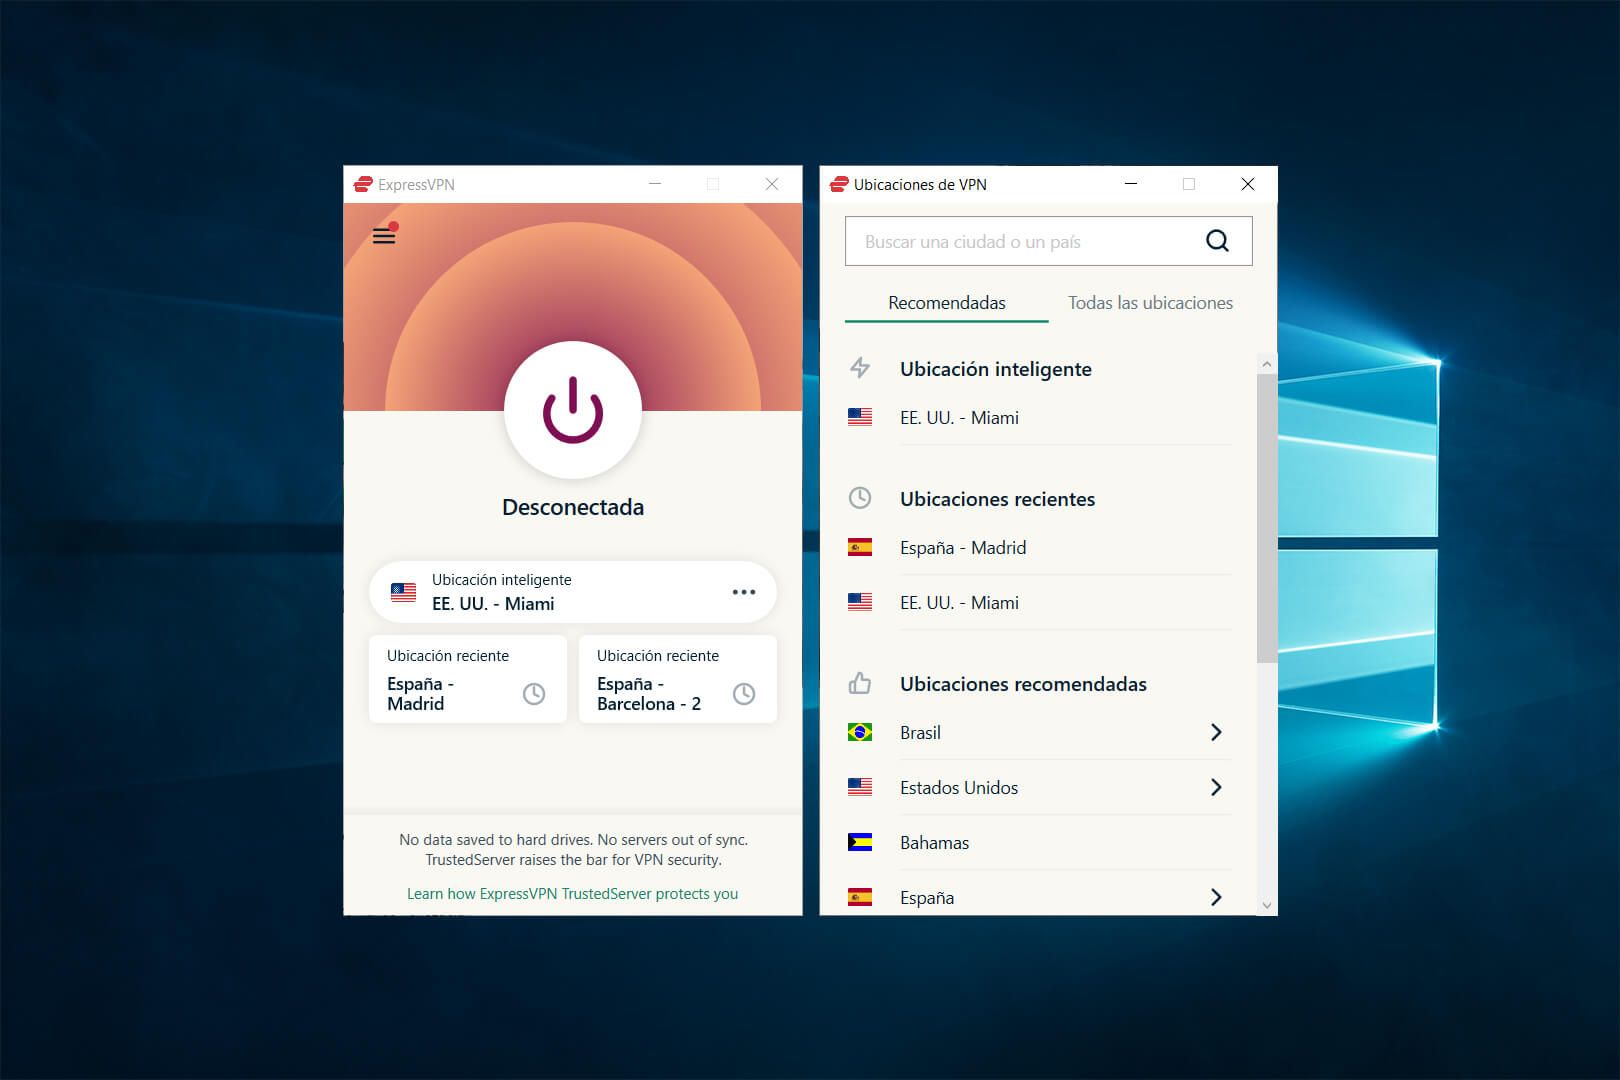Click the power button to connect VPN
Viewport: 1620px width, 1080px height.
(573, 410)
